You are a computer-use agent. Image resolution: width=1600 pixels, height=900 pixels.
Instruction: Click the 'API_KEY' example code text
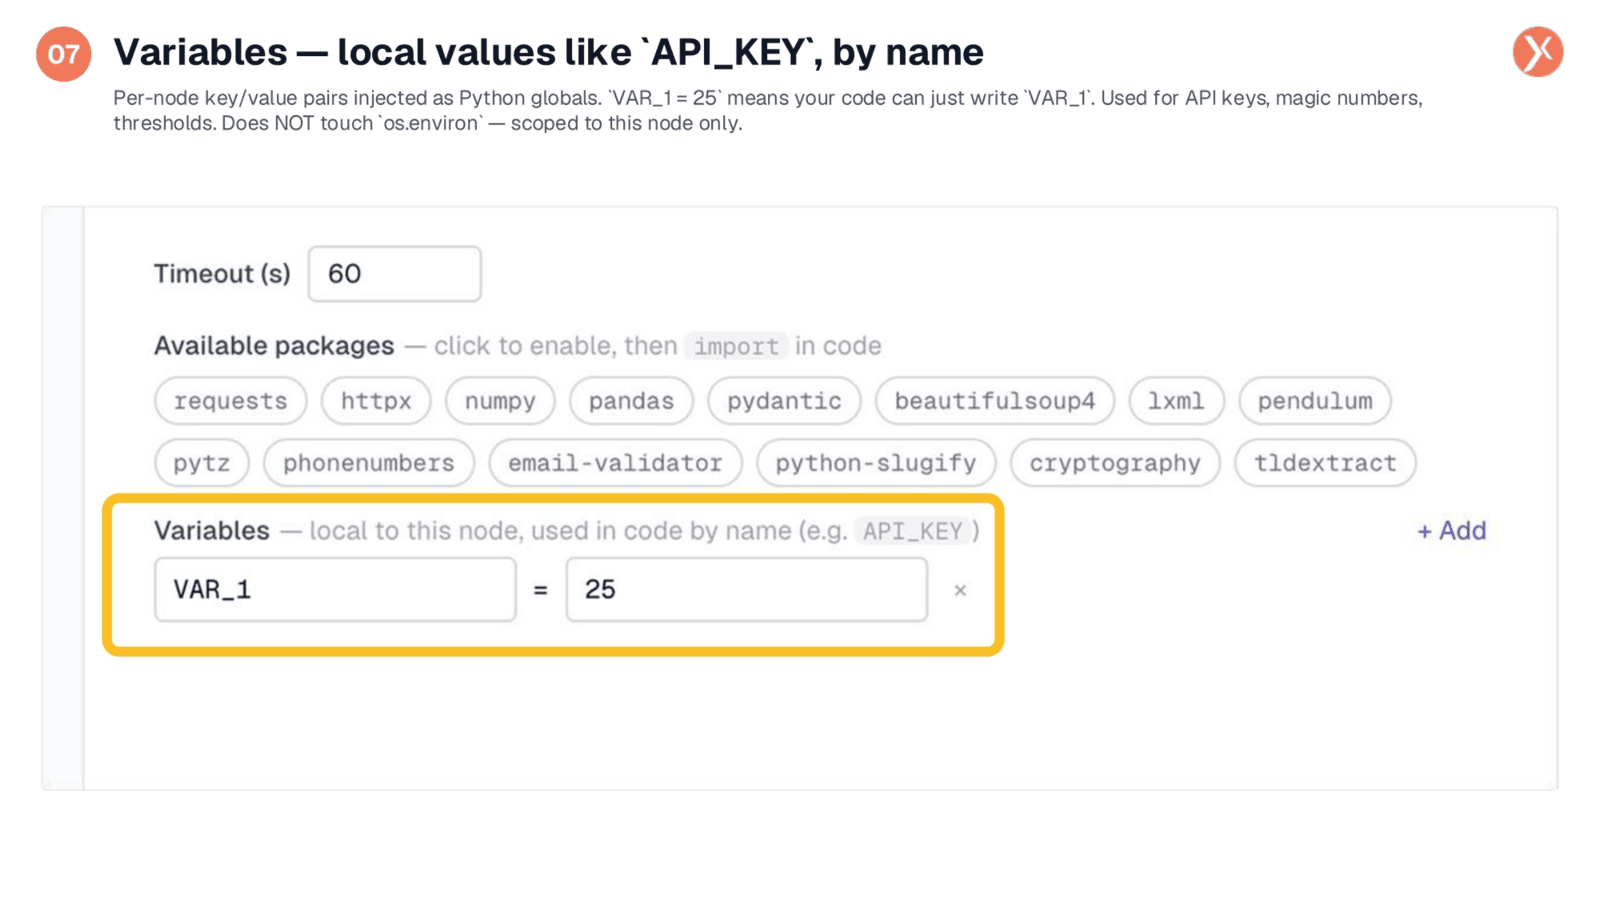click(x=913, y=531)
